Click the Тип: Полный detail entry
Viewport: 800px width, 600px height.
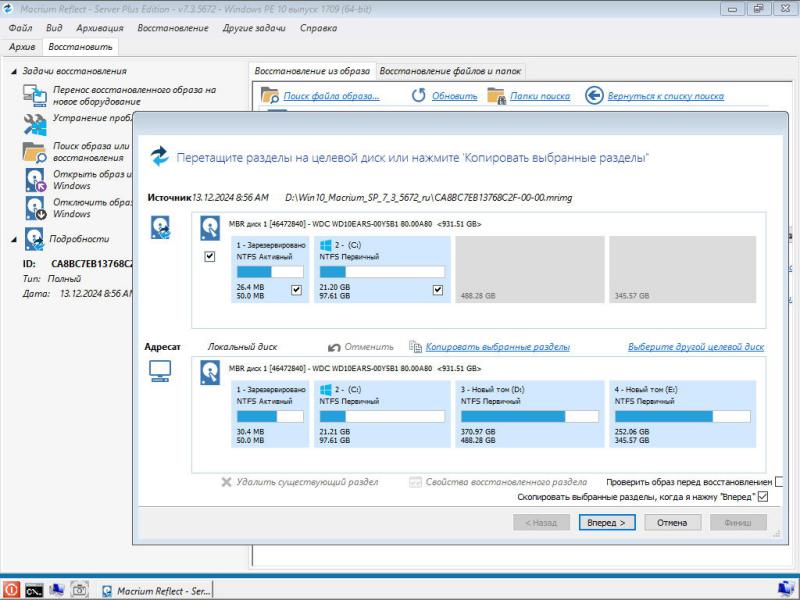pyautogui.click(x=52, y=279)
